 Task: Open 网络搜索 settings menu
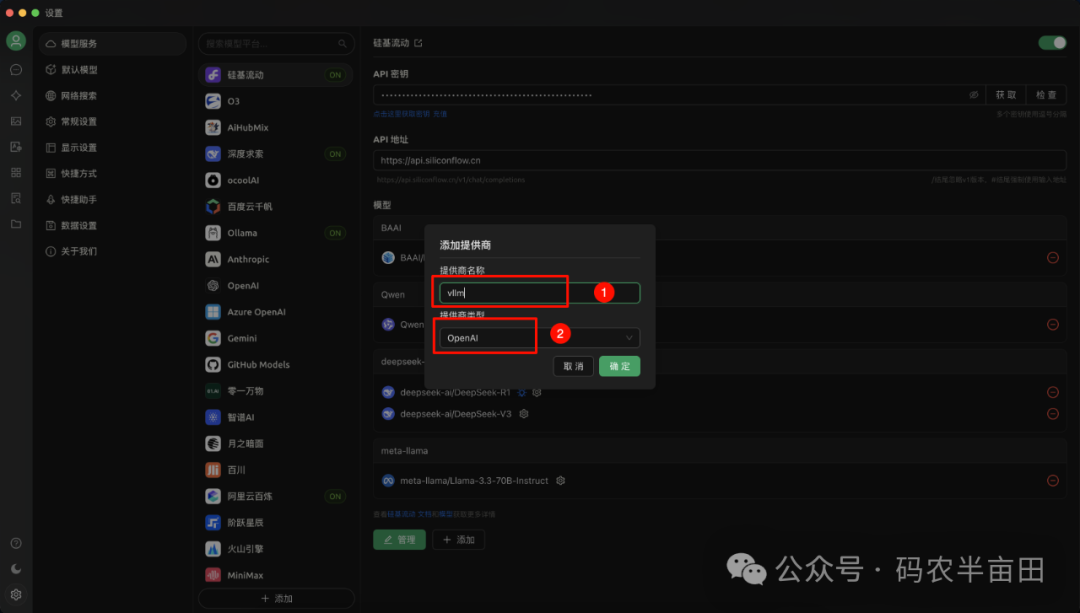click(x=112, y=96)
